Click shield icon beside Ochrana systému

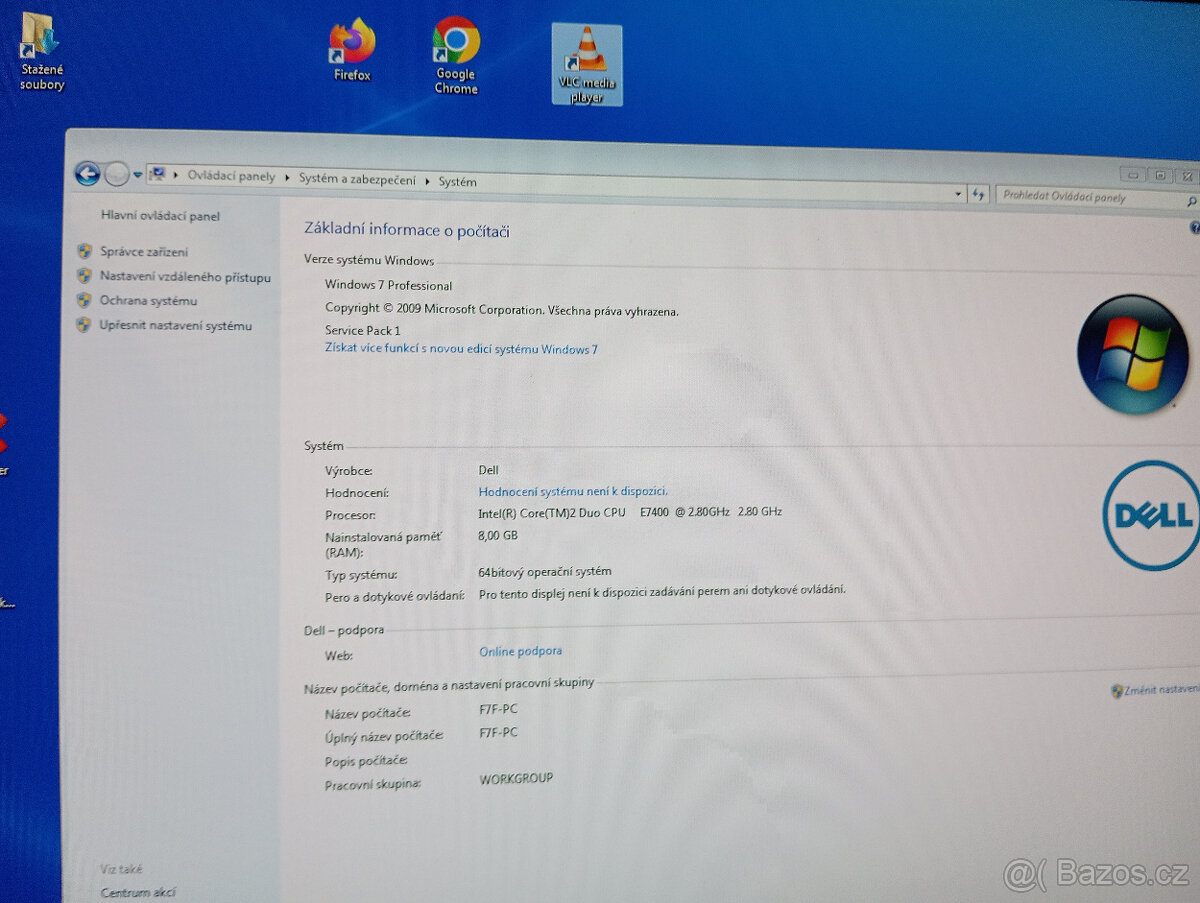[84, 300]
